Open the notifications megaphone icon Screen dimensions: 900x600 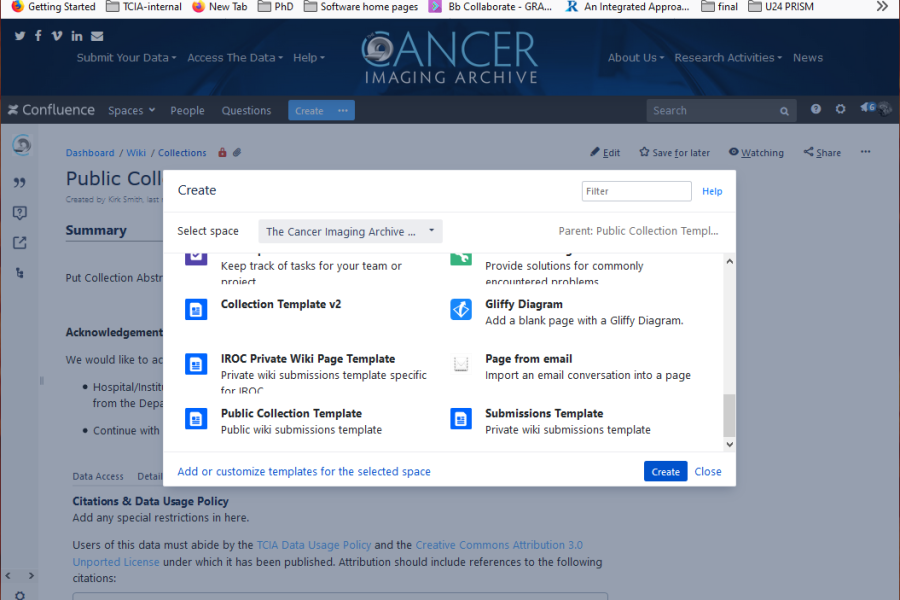[x=867, y=108]
